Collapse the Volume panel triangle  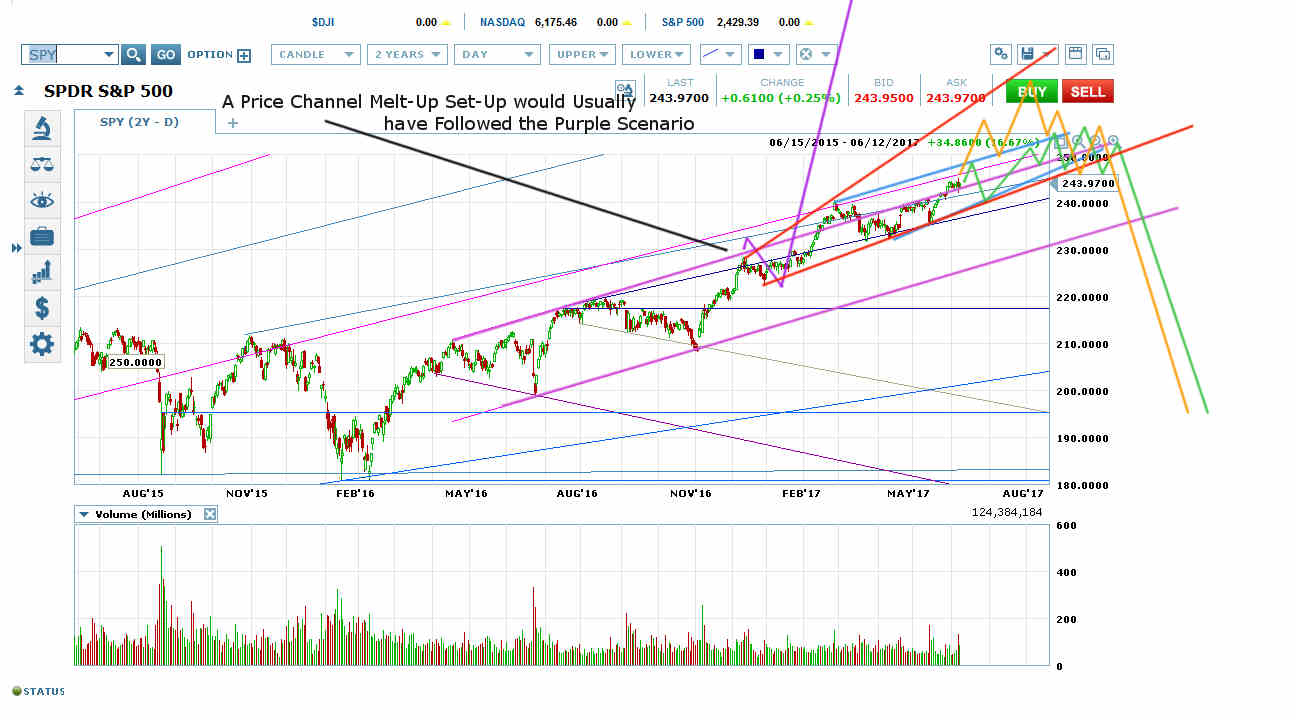point(84,514)
